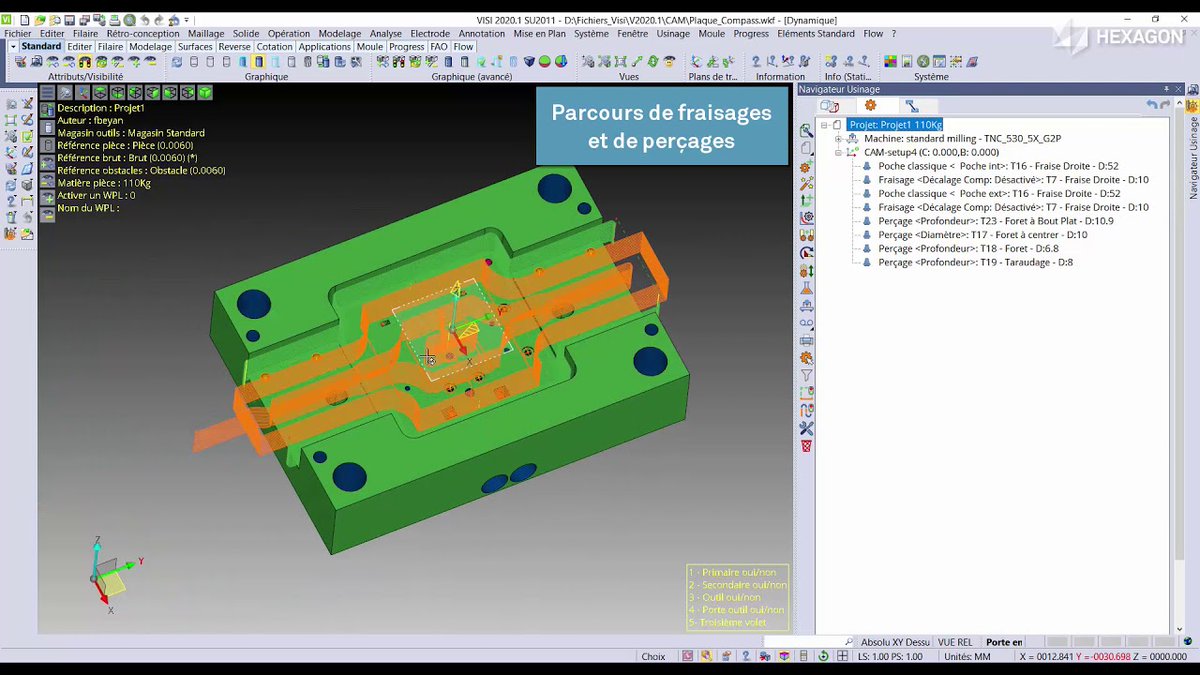Open the FAO menu
Viewport: 1200px width, 675px height.
point(439,46)
